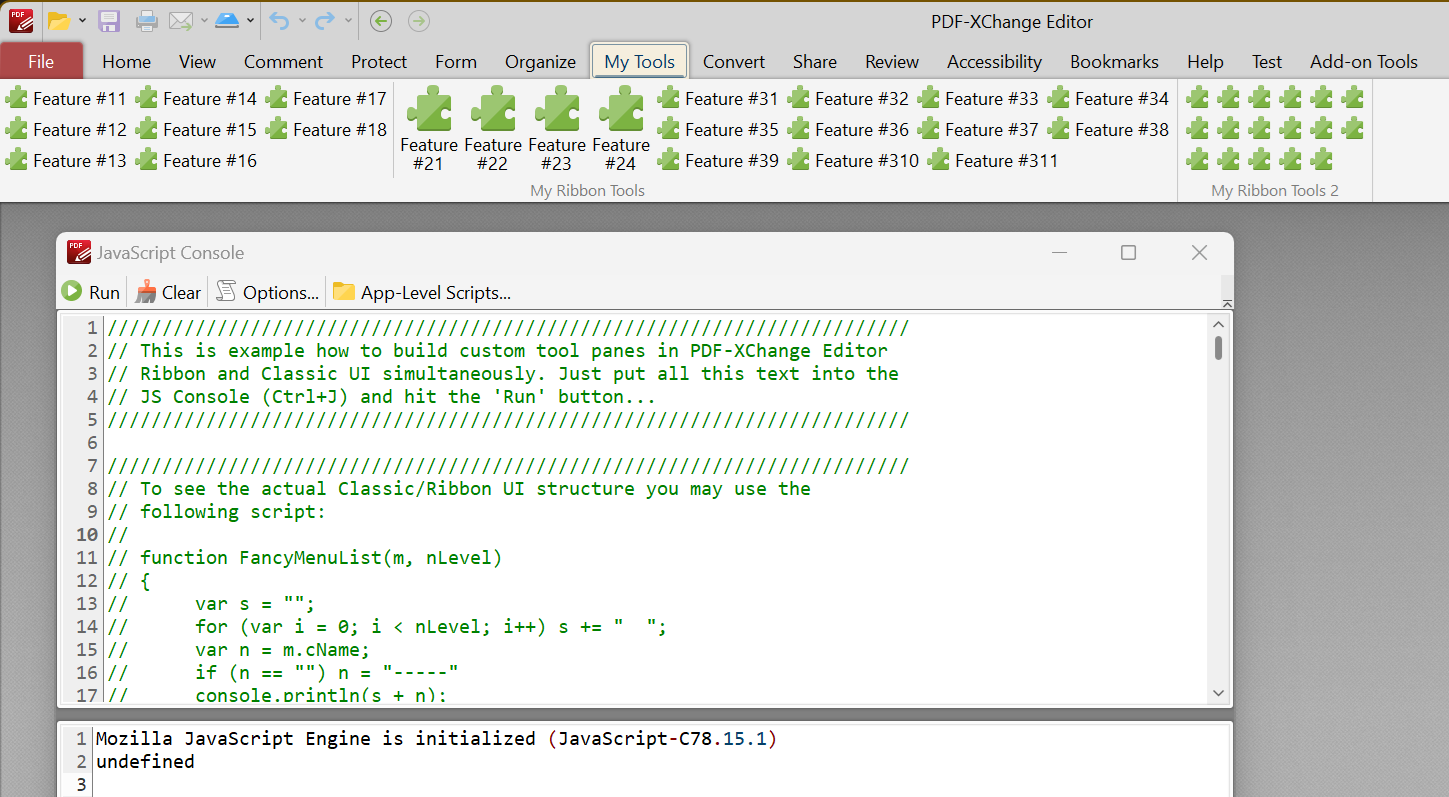
Task: Collapse the console toolbar using double chevron
Action: click(x=1227, y=304)
